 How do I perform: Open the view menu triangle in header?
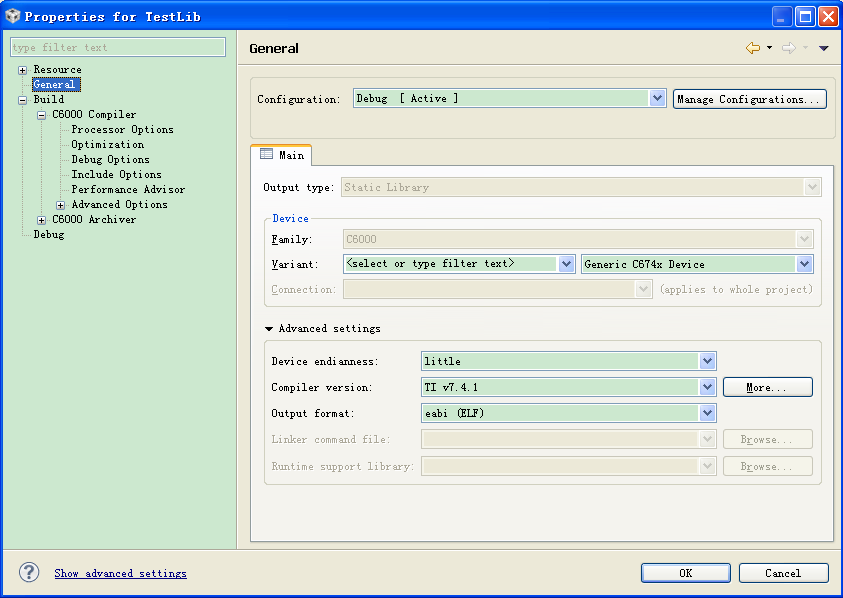coord(824,48)
